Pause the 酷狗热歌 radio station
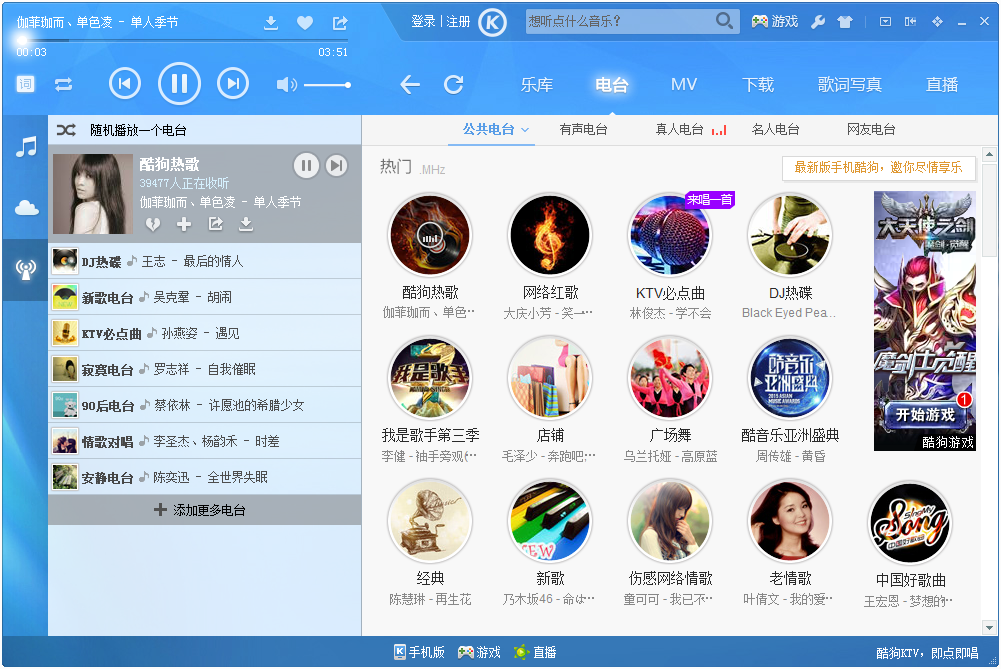The image size is (1001, 669). [x=306, y=166]
